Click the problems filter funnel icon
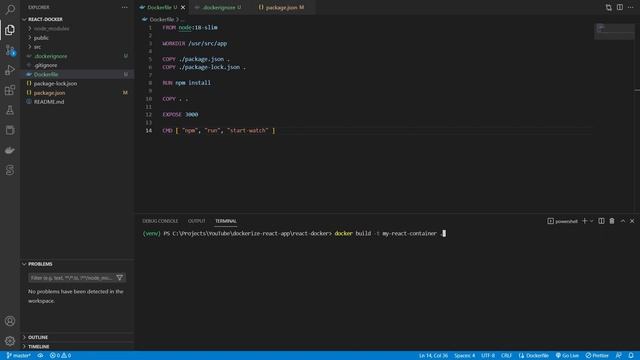This screenshot has height=360, width=640. 120,278
